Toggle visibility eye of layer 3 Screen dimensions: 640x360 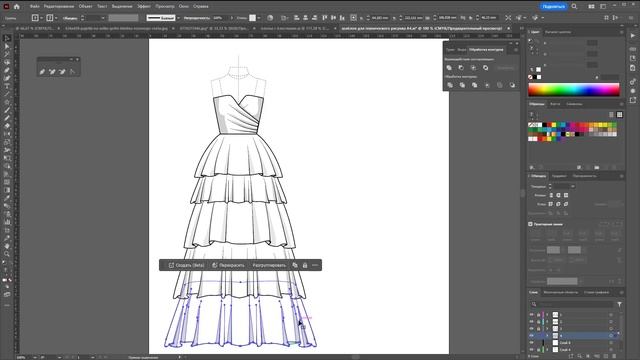tap(531, 329)
